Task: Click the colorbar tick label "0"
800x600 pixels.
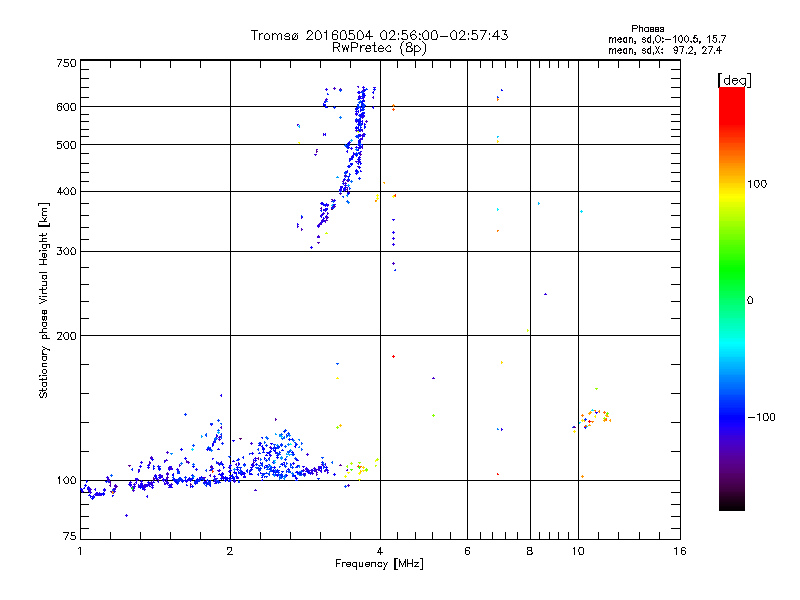Action: (x=750, y=301)
